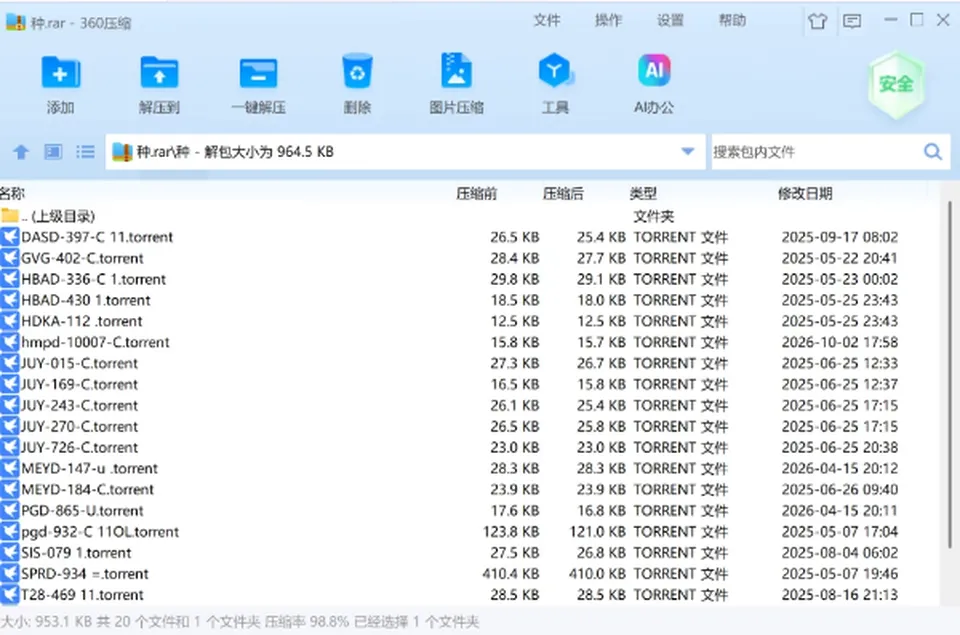Go up one level with the arrow icon
The width and height of the screenshot is (960, 635).
pyautogui.click(x=21, y=152)
